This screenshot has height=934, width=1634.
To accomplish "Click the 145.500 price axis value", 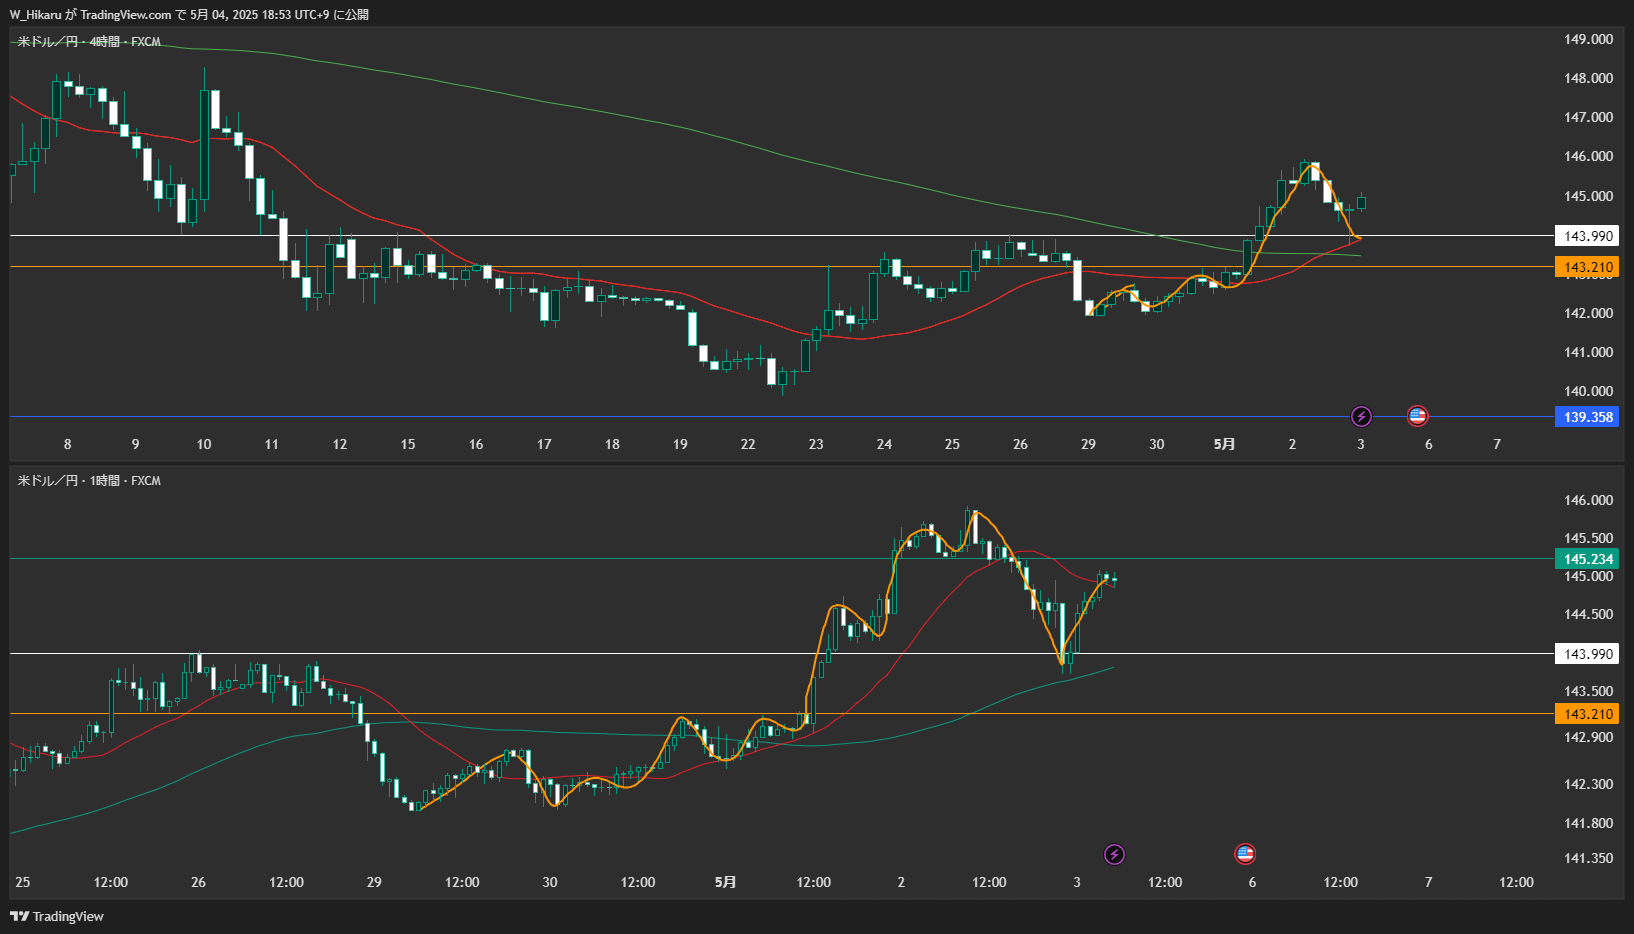I will pos(1588,538).
